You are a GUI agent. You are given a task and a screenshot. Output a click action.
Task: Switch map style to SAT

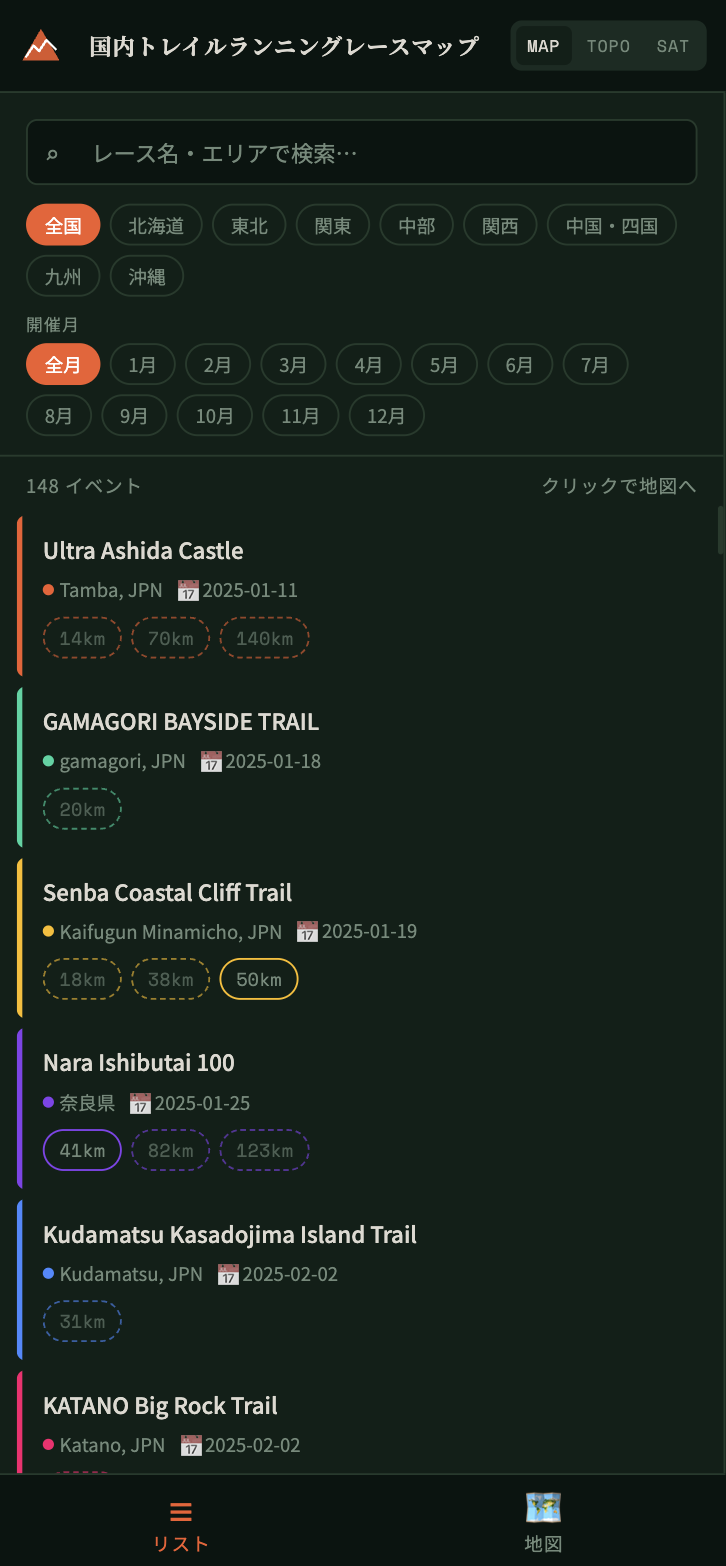tap(672, 46)
